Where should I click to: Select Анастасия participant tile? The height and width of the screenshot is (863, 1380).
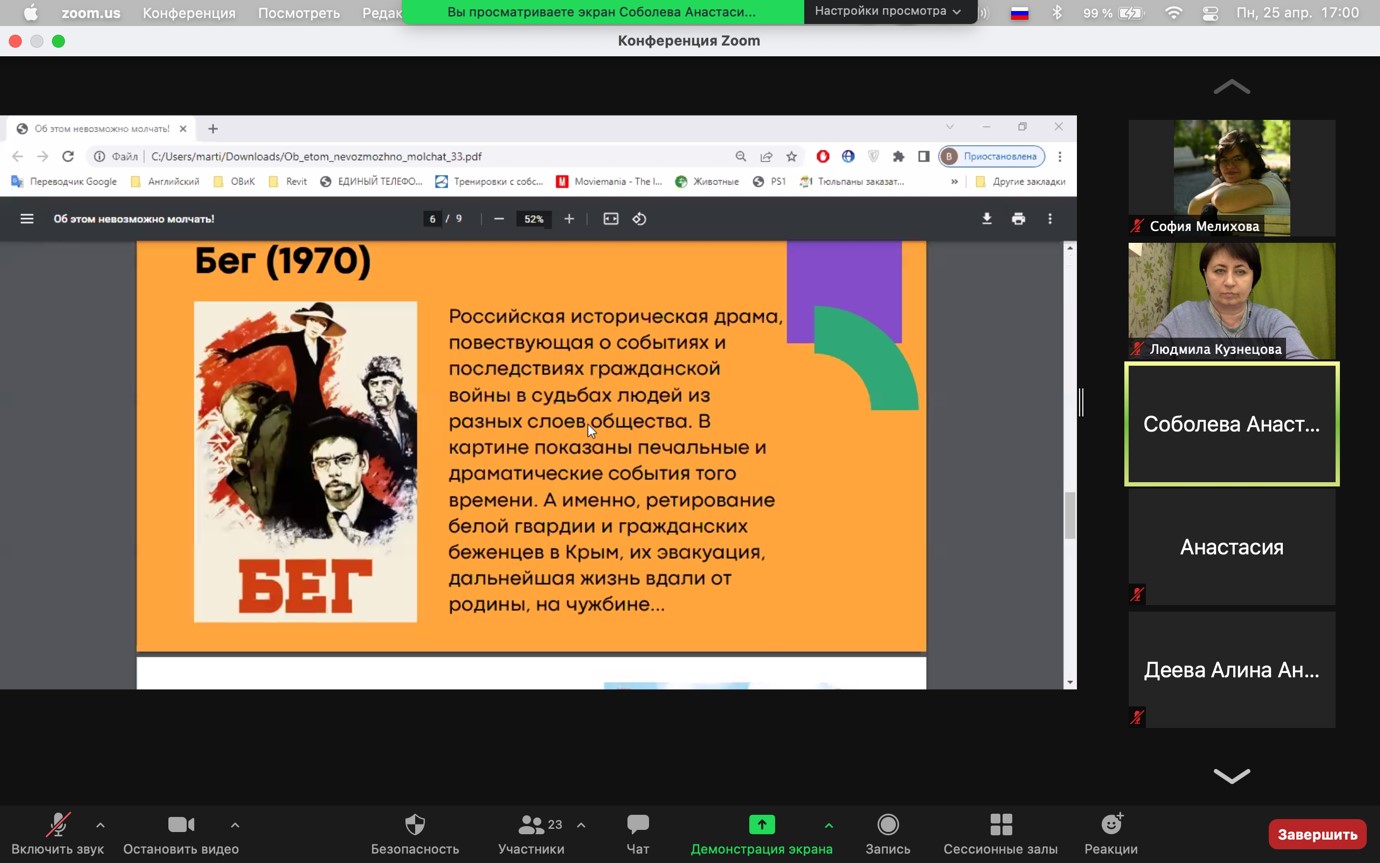coord(1232,547)
